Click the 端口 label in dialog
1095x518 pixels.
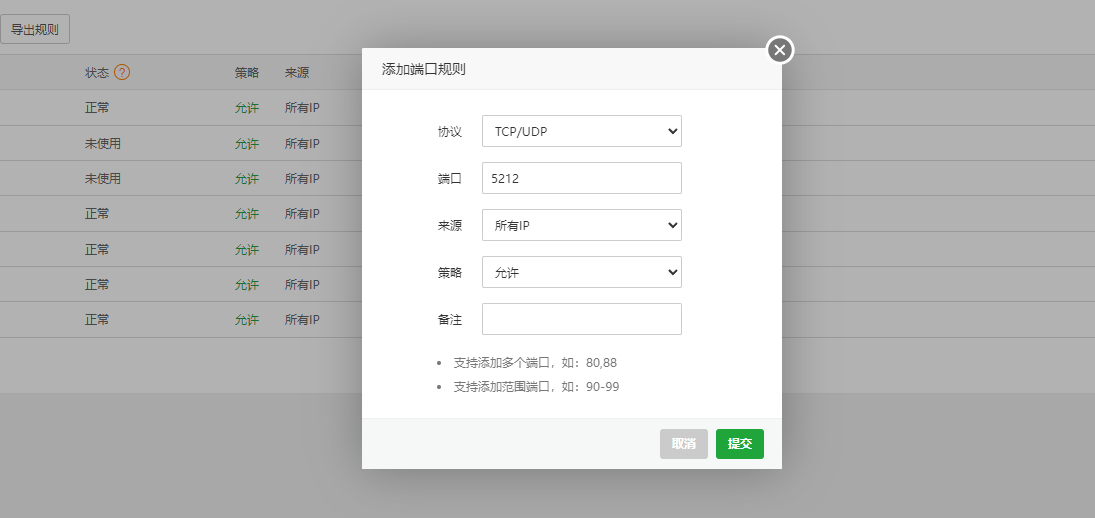tap(450, 178)
